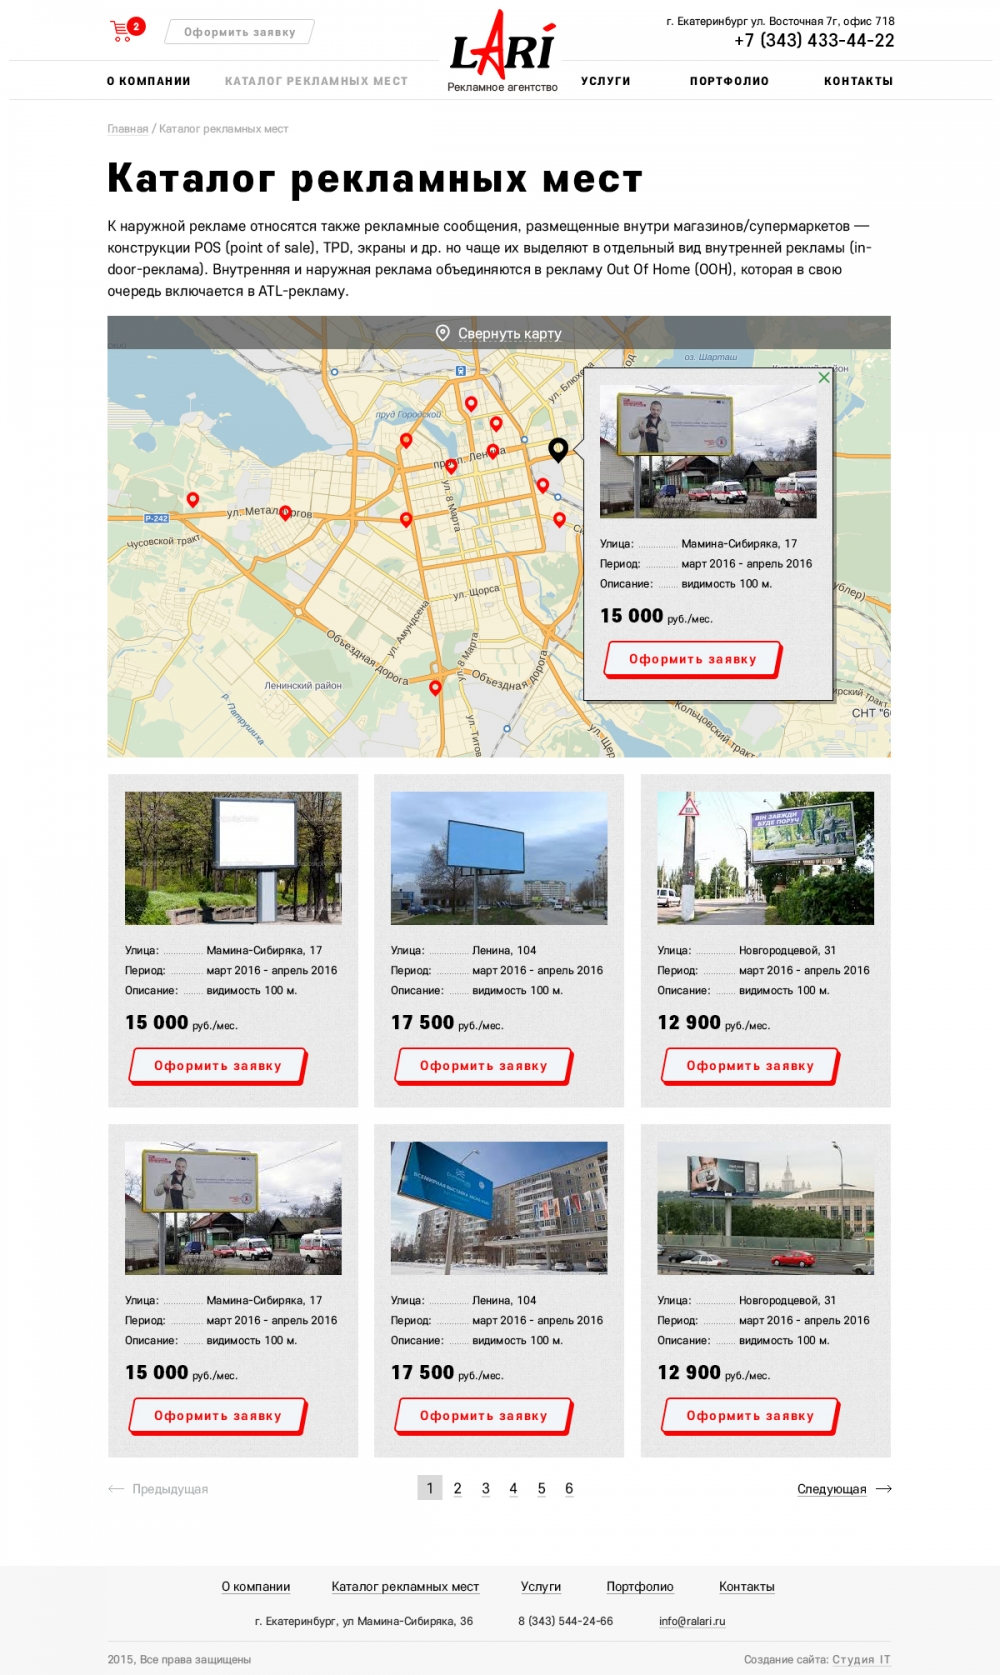Viewport: 1000px width, 1675px height.
Task: Open footer Услуги link
Action: 541,1587
